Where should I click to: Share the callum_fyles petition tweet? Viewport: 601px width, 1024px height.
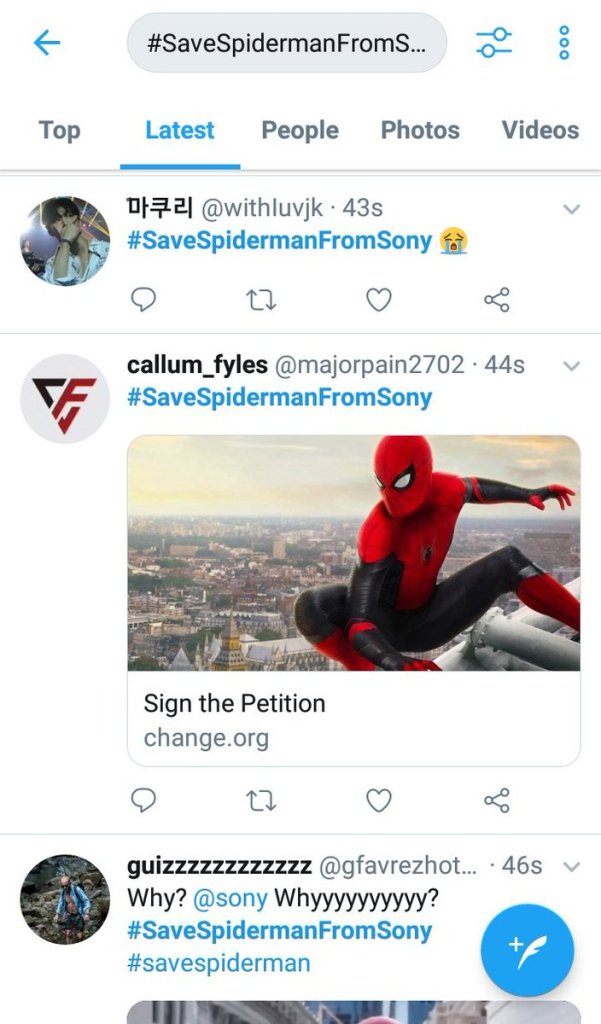[x=496, y=799]
